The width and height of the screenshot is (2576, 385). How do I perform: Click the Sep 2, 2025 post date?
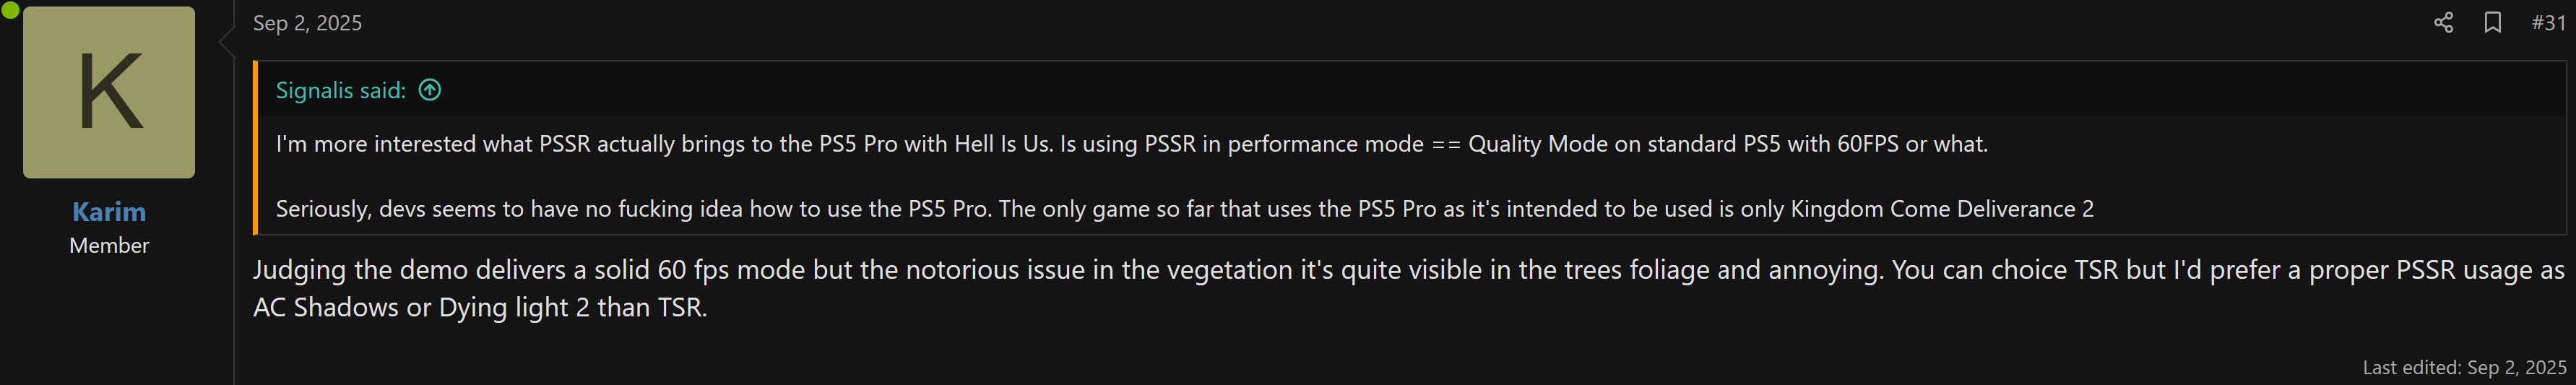pos(307,23)
